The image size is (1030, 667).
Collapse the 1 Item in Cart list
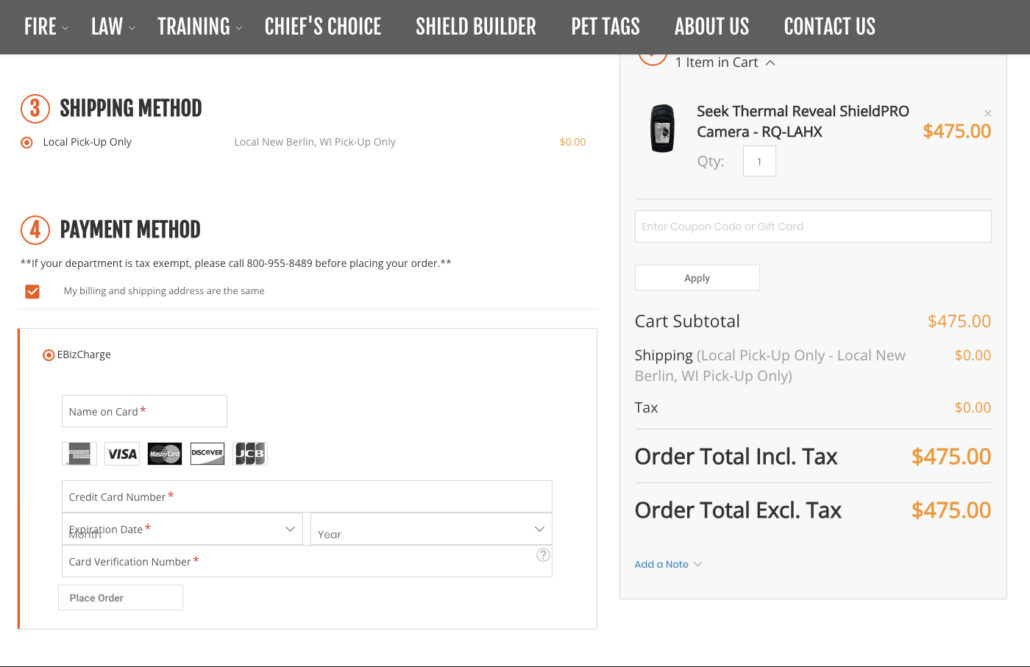(x=770, y=62)
